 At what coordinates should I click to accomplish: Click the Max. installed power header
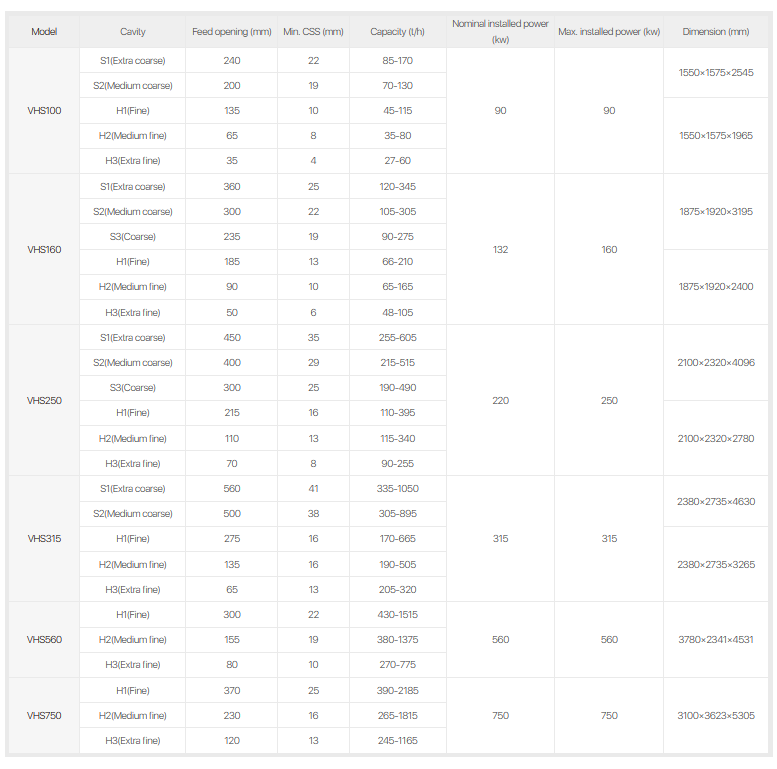click(x=609, y=32)
